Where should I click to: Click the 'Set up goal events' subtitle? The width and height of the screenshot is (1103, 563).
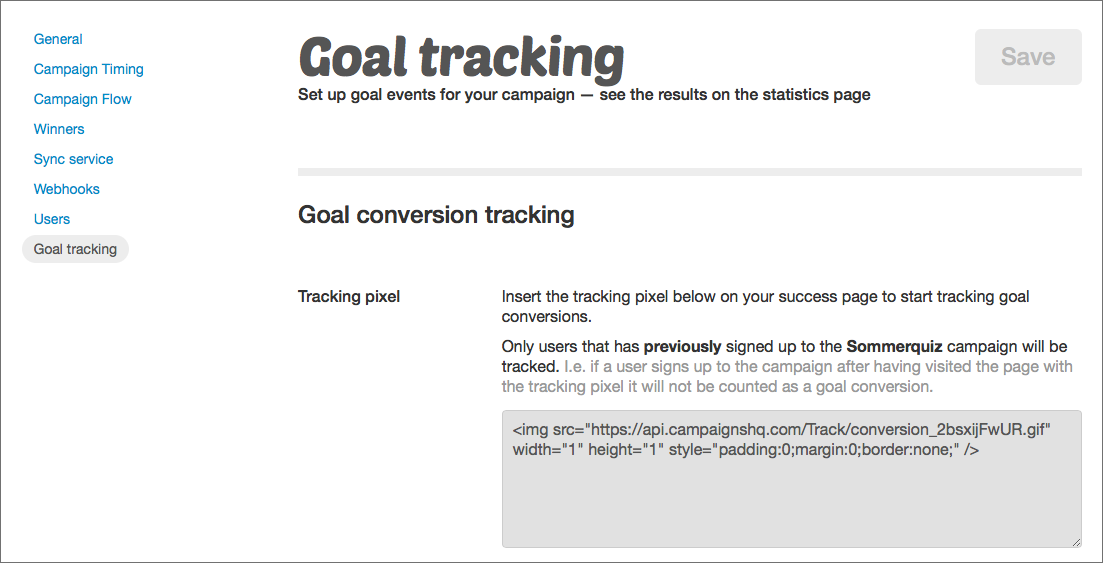click(x=584, y=95)
